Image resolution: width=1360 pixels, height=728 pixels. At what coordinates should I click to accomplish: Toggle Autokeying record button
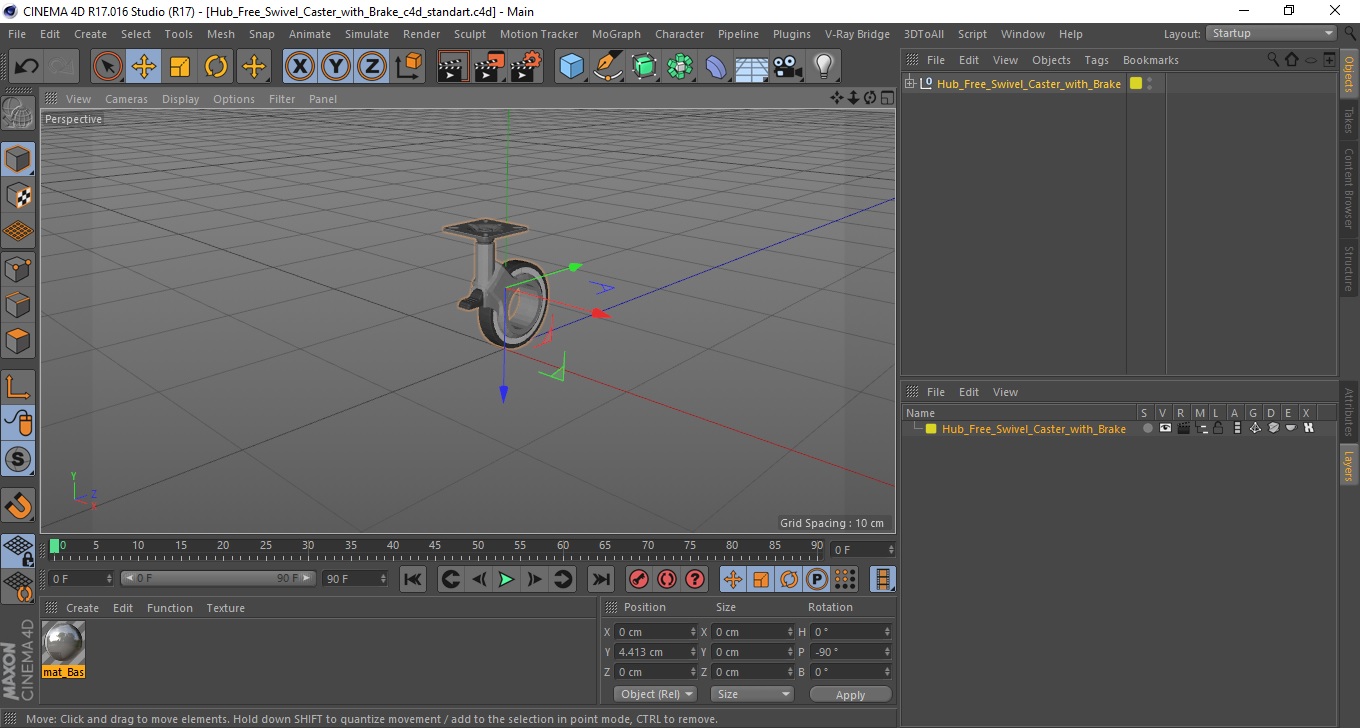tap(667, 579)
